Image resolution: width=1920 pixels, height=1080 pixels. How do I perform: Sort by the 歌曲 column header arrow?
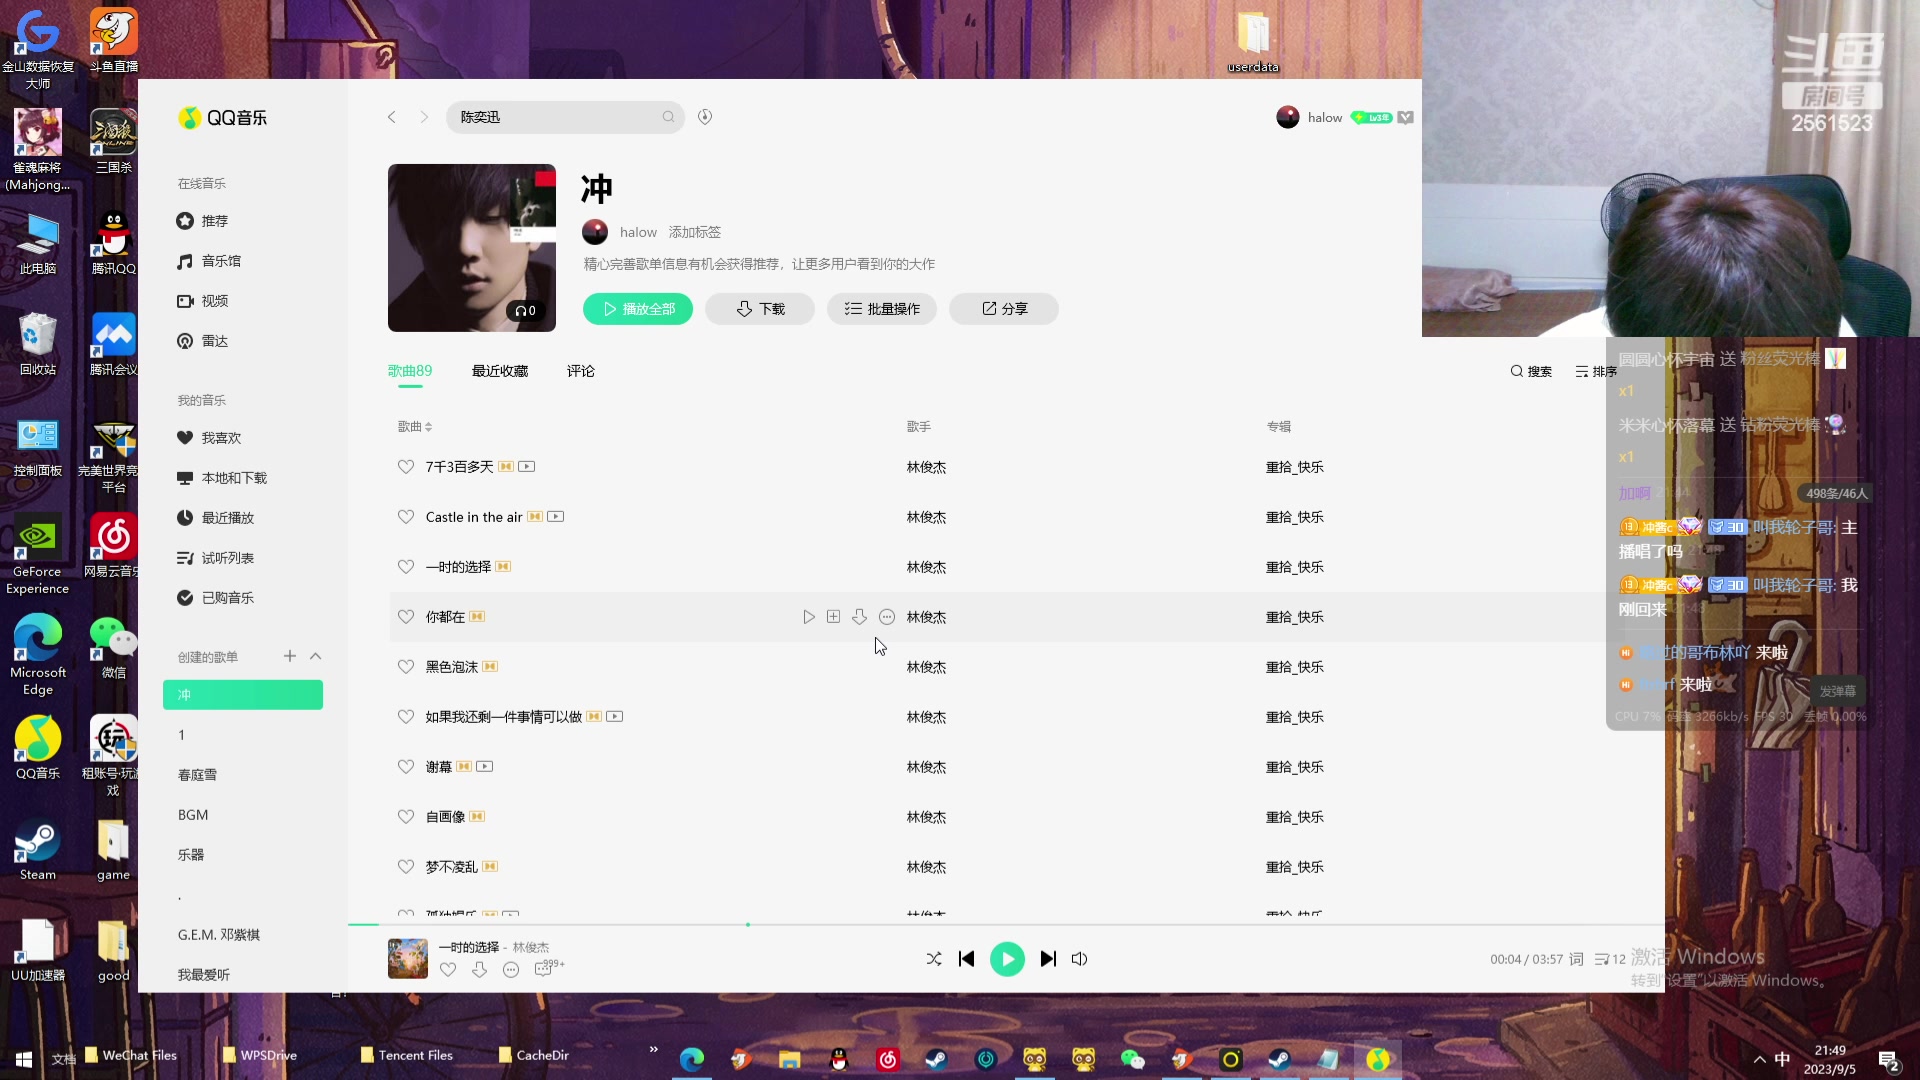click(x=427, y=426)
